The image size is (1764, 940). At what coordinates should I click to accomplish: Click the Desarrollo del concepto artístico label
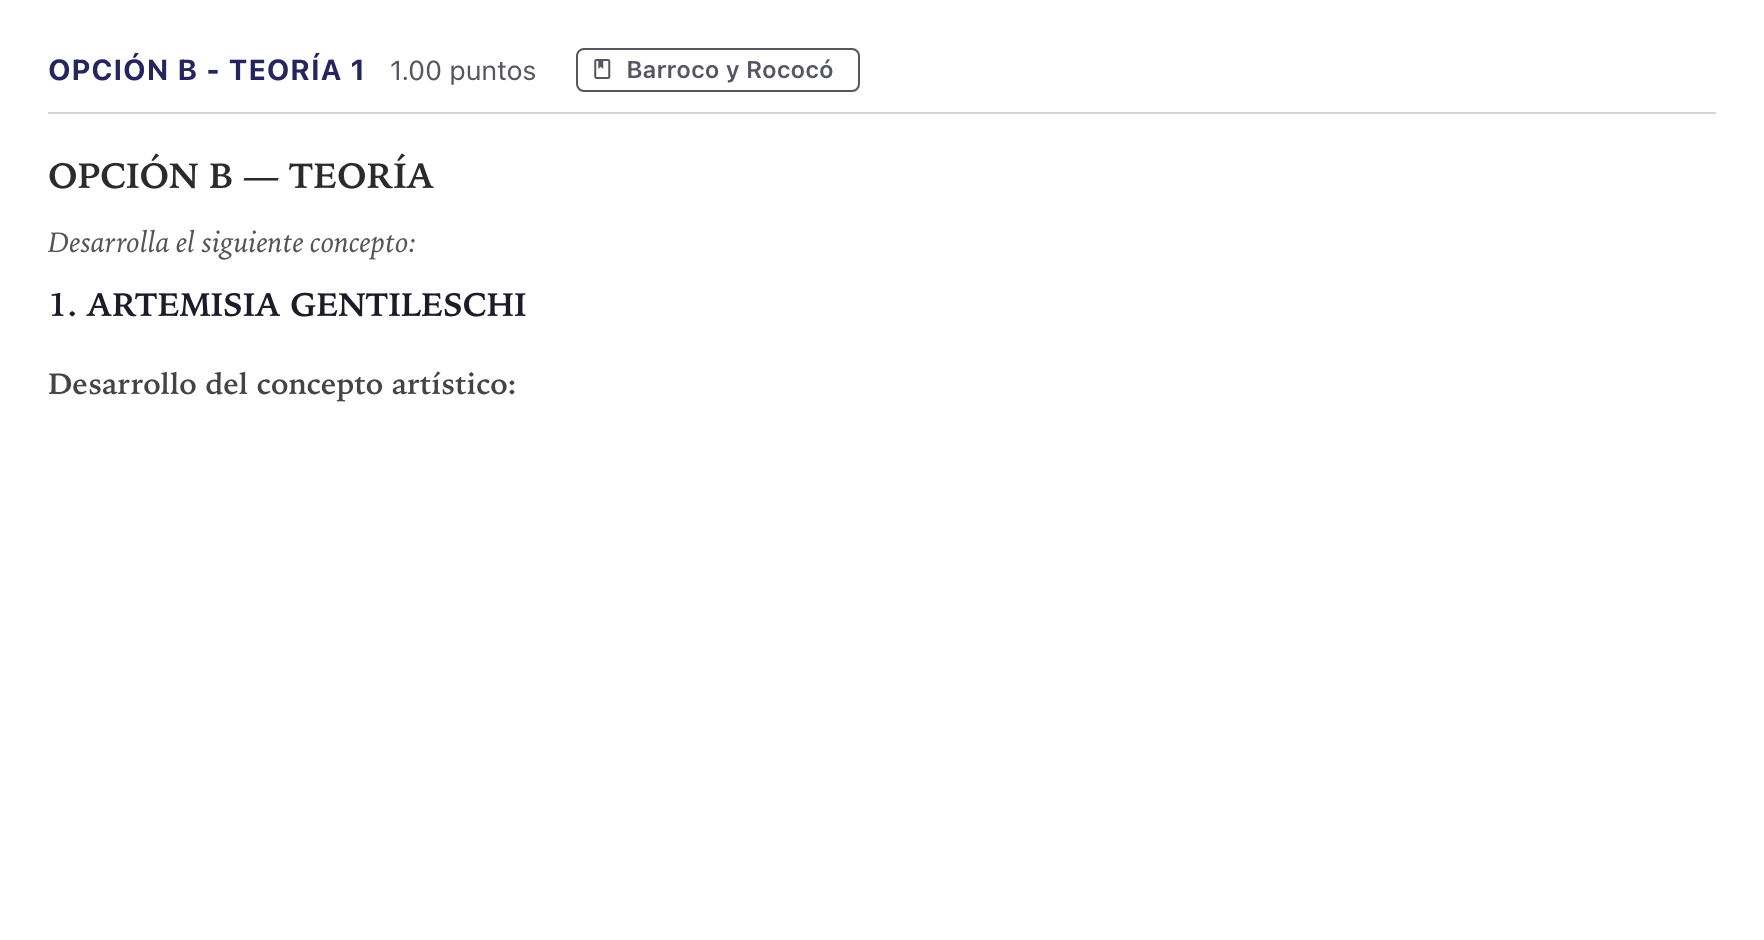tap(282, 384)
